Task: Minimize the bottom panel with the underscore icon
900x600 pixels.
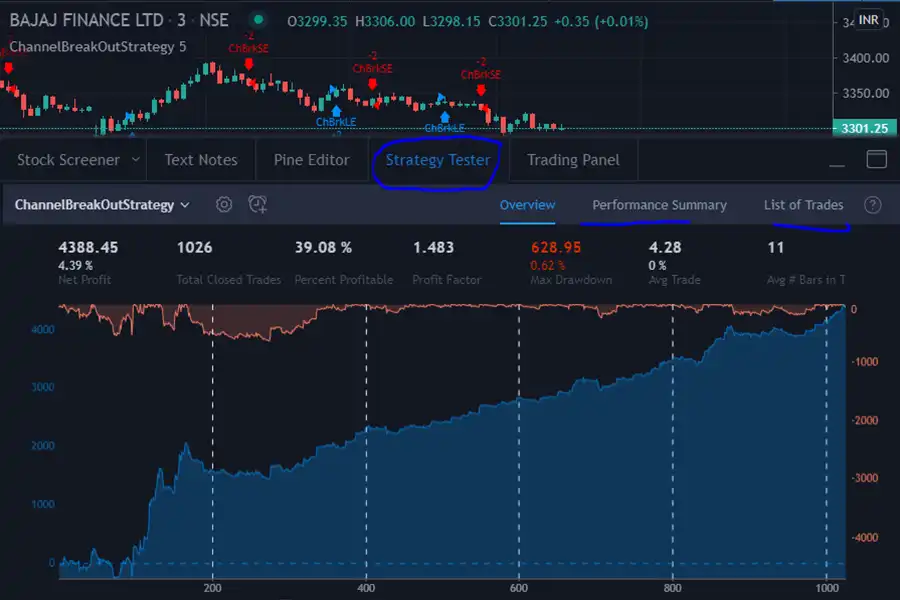Action: click(x=837, y=165)
